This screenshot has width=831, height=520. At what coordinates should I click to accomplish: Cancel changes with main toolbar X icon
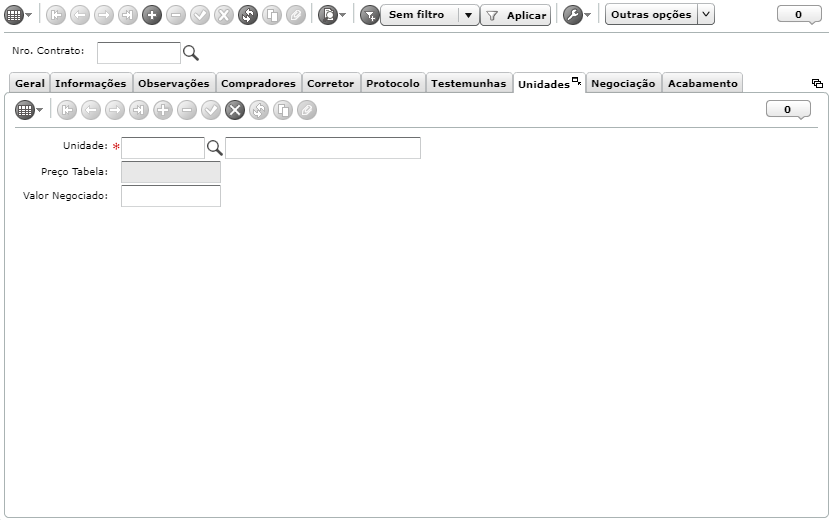point(224,15)
